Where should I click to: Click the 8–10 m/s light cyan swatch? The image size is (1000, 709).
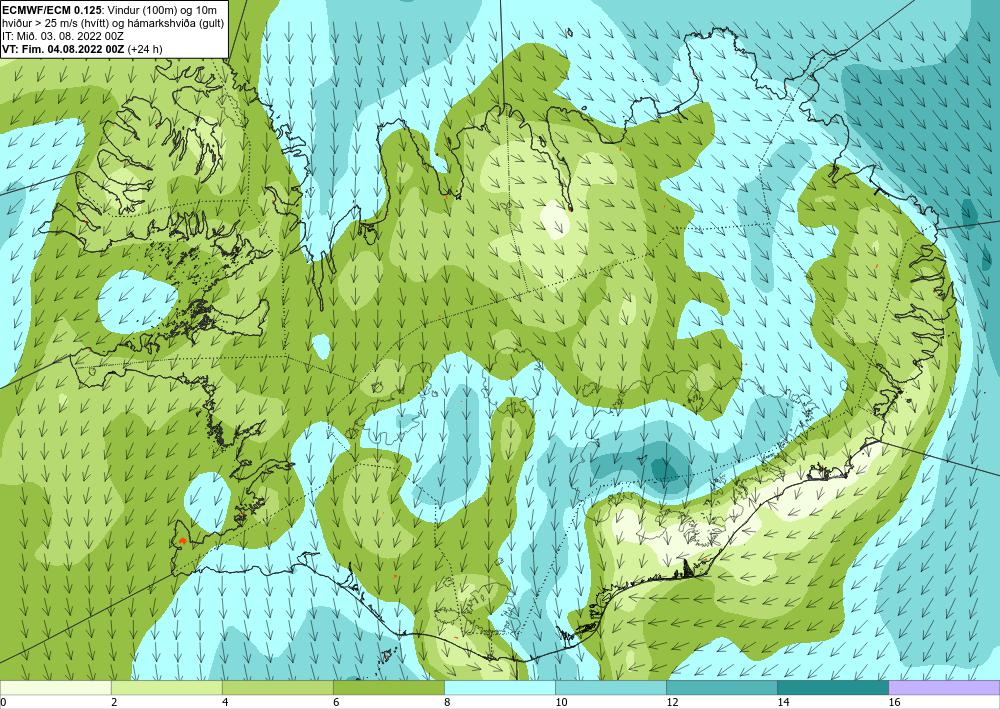(x=500, y=688)
